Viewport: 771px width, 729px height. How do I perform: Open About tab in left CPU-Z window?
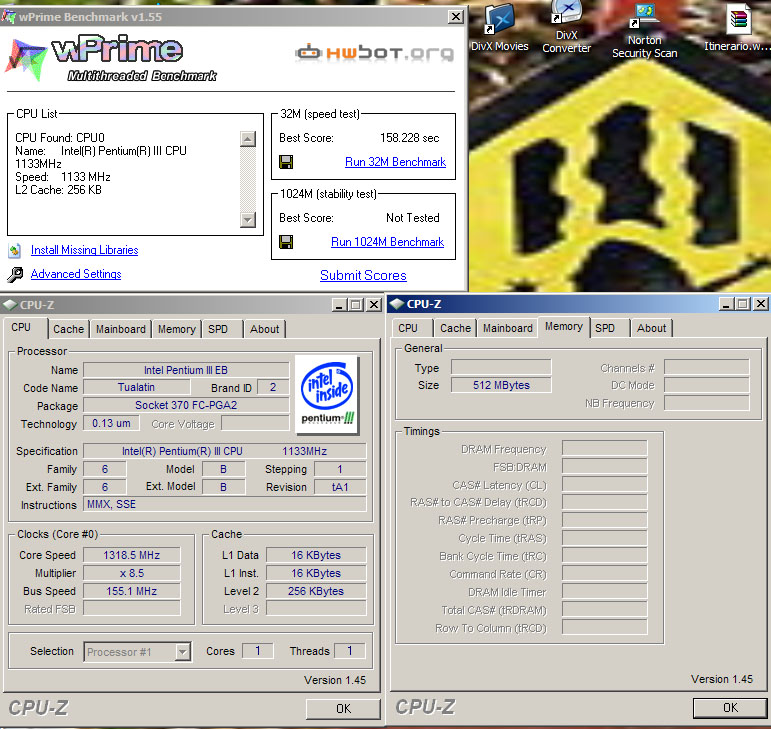[264, 329]
